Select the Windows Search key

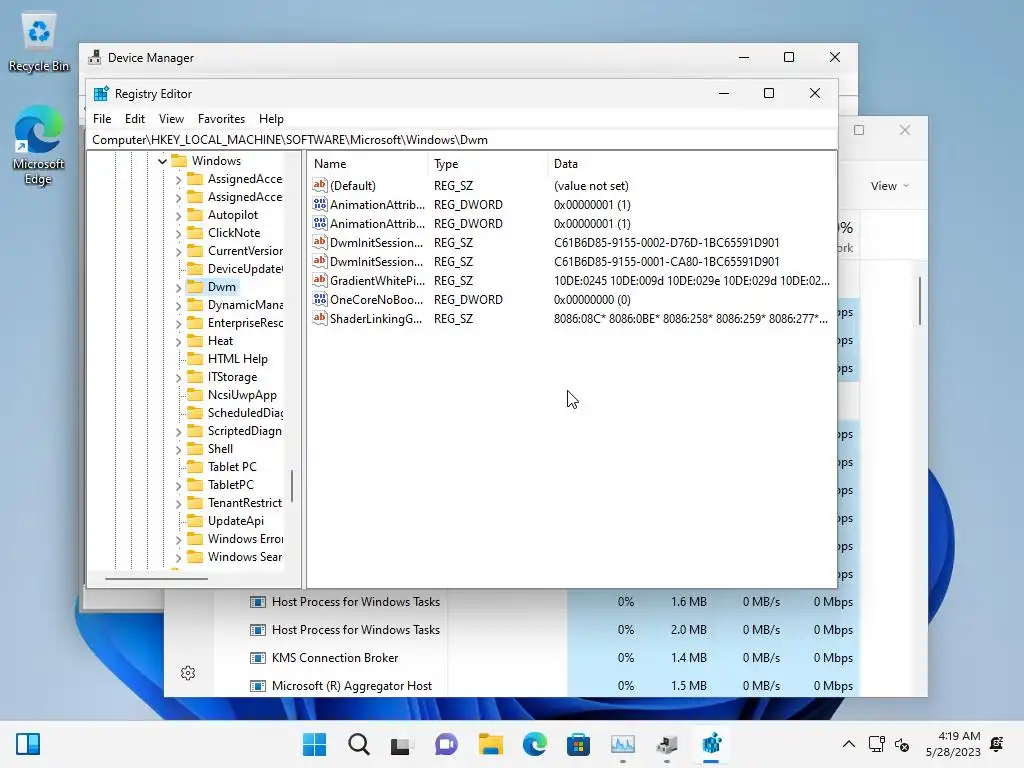(244, 557)
